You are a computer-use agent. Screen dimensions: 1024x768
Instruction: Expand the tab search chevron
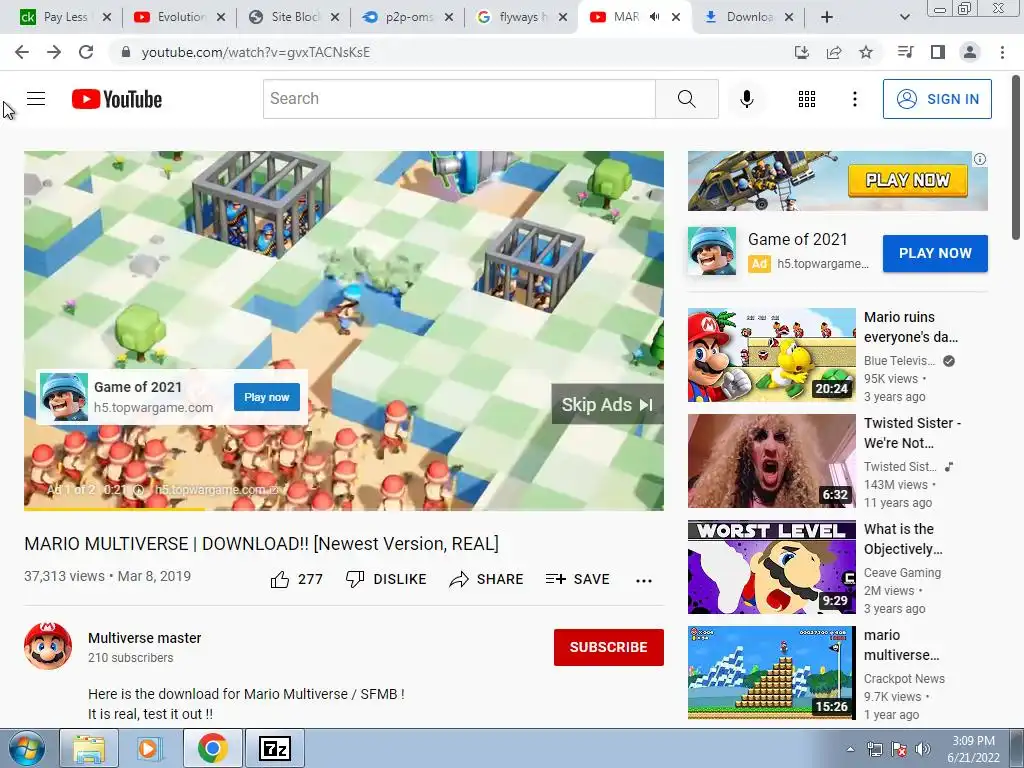[x=904, y=17]
